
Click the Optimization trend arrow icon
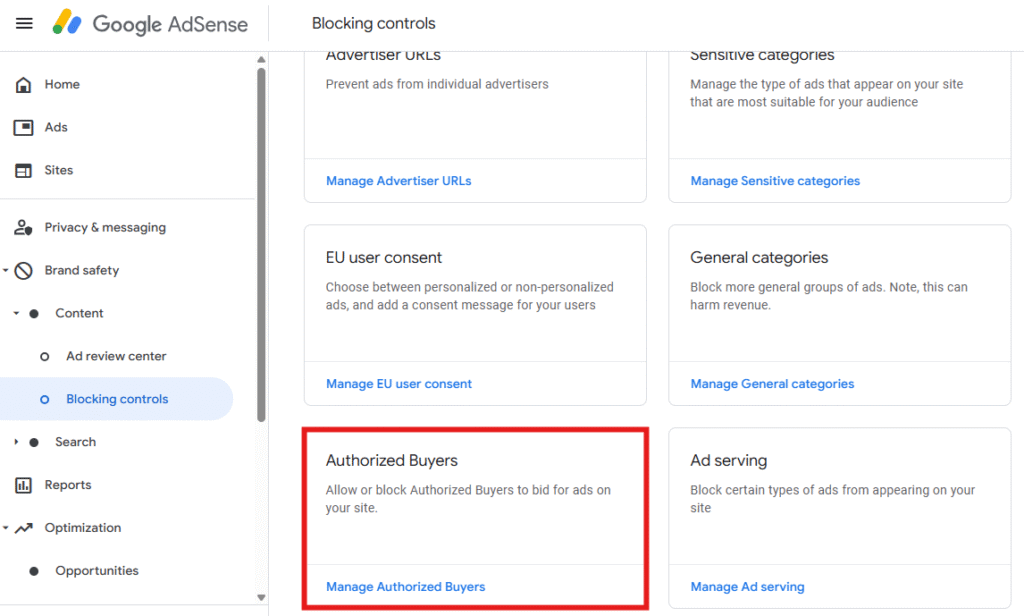click(25, 528)
